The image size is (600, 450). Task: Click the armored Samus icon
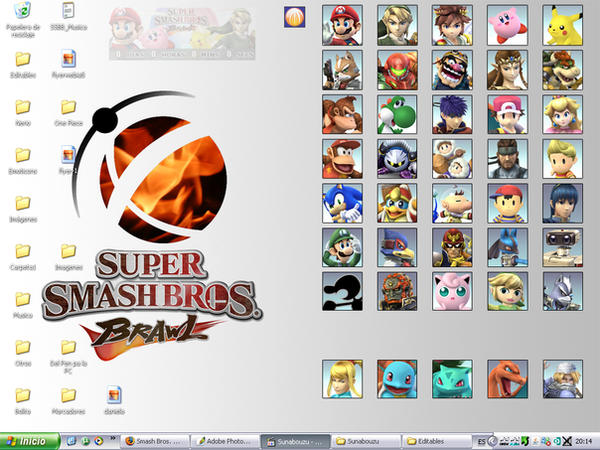(397, 70)
